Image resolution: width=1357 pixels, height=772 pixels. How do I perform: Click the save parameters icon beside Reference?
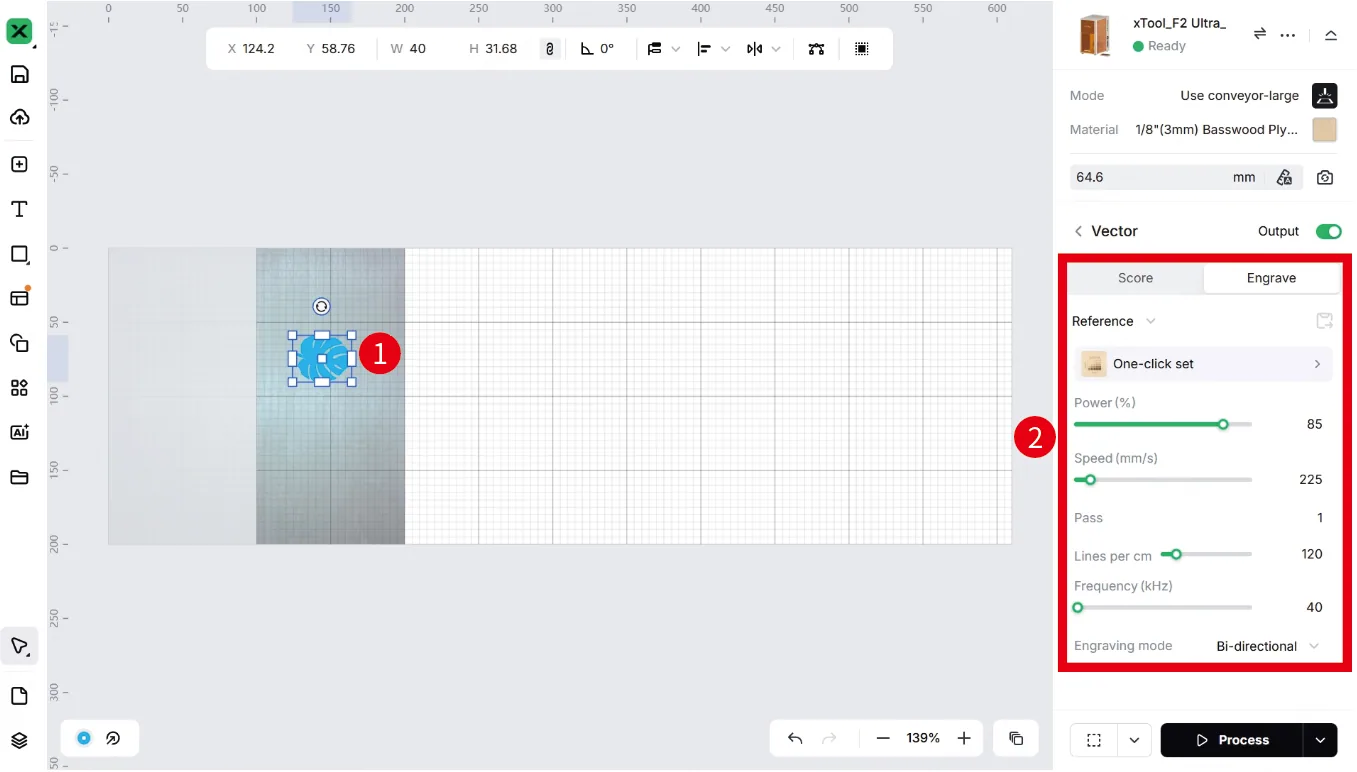[1324, 321]
